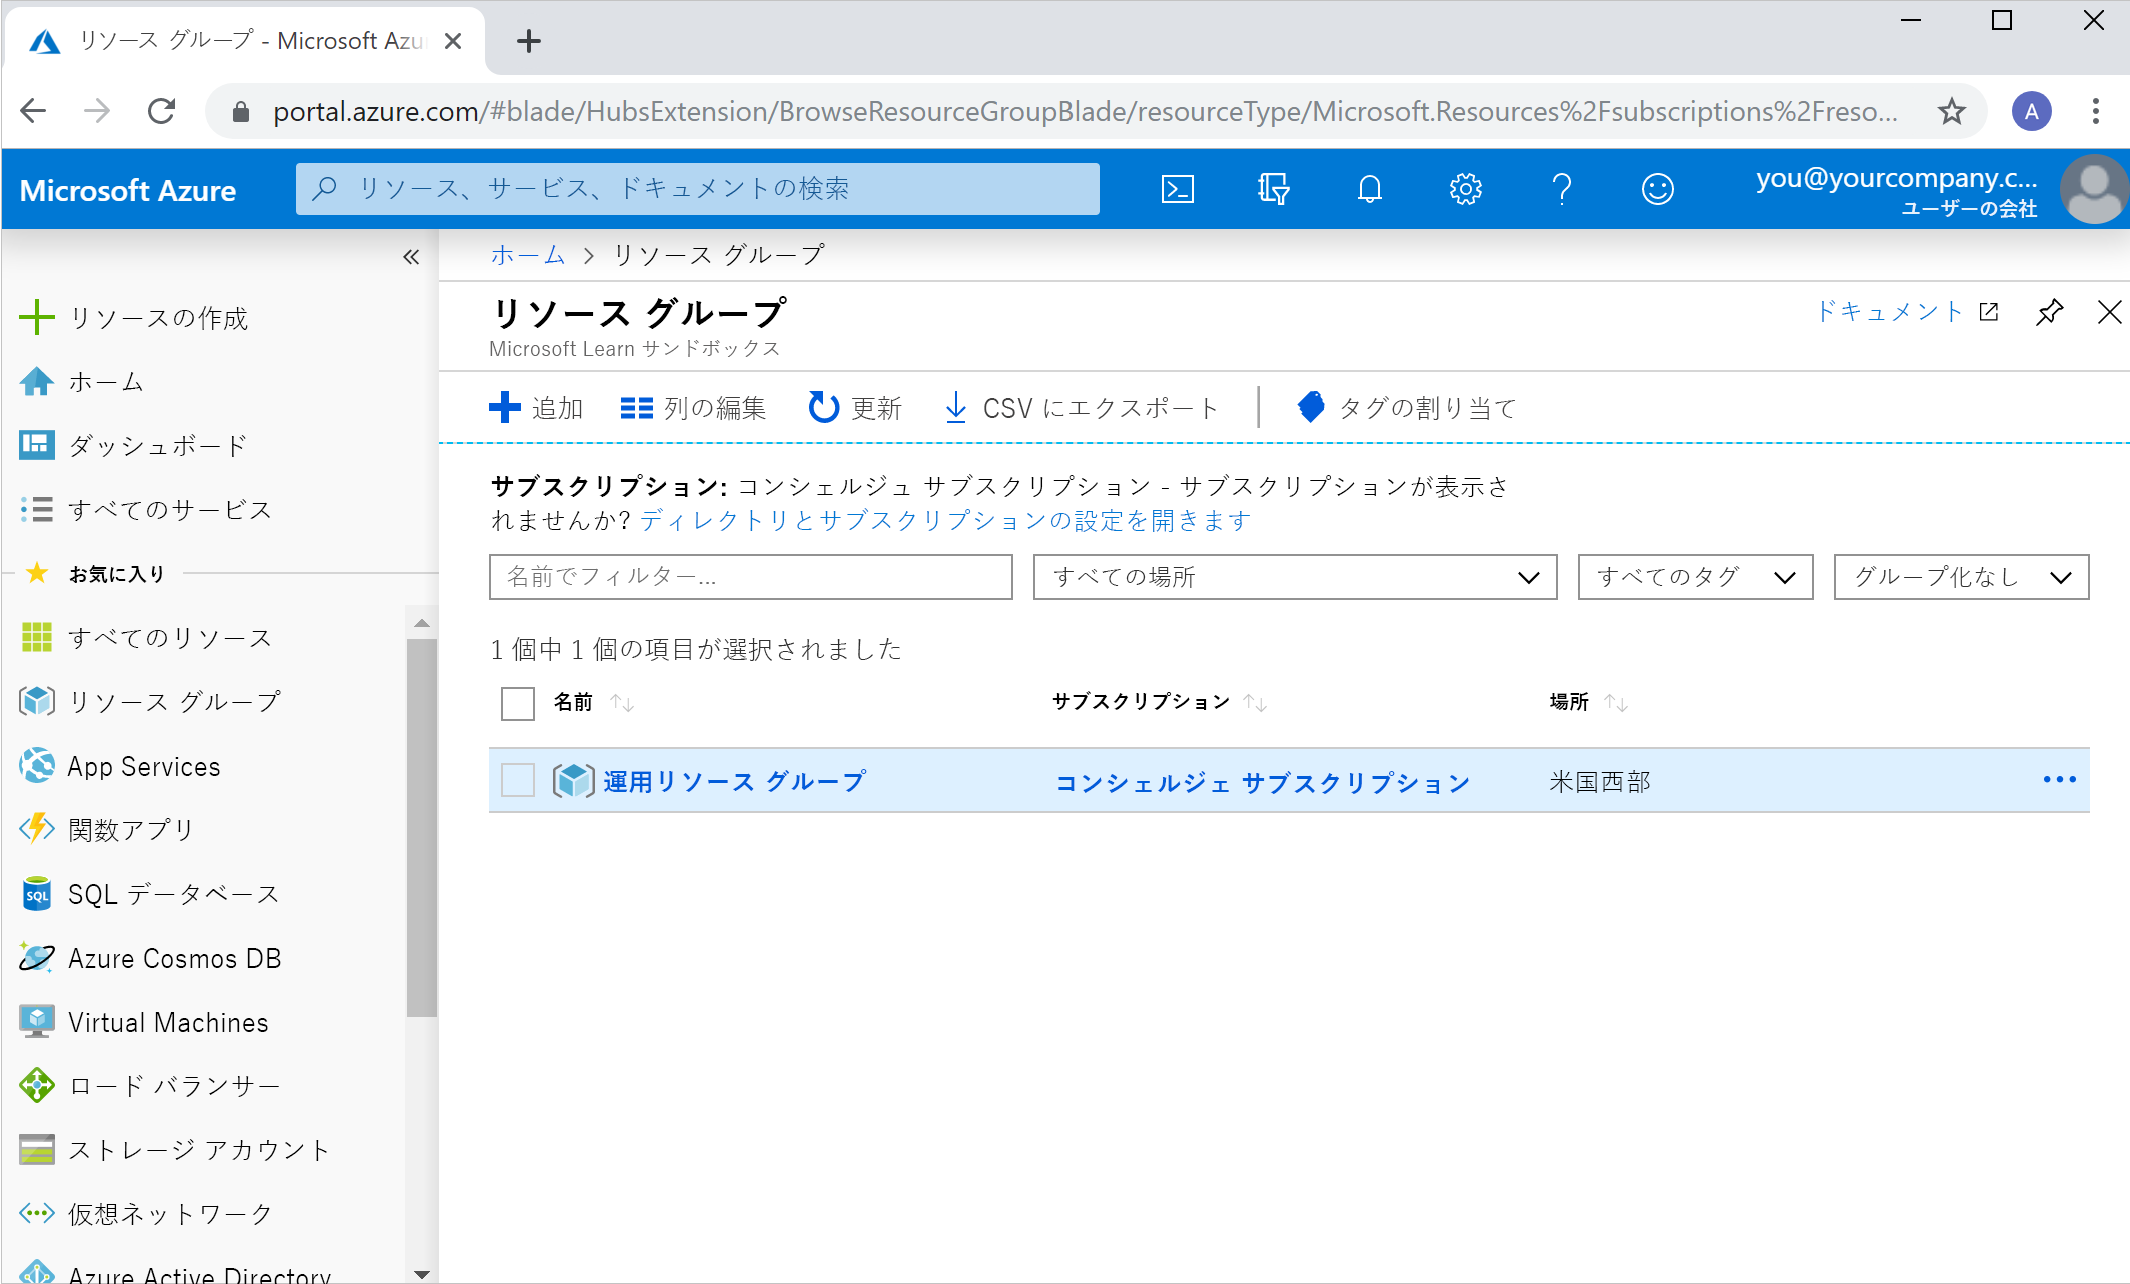Click the Virtual Machines monitor icon
Image resolution: width=2130 pixels, height=1284 pixels.
(x=37, y=1021)
